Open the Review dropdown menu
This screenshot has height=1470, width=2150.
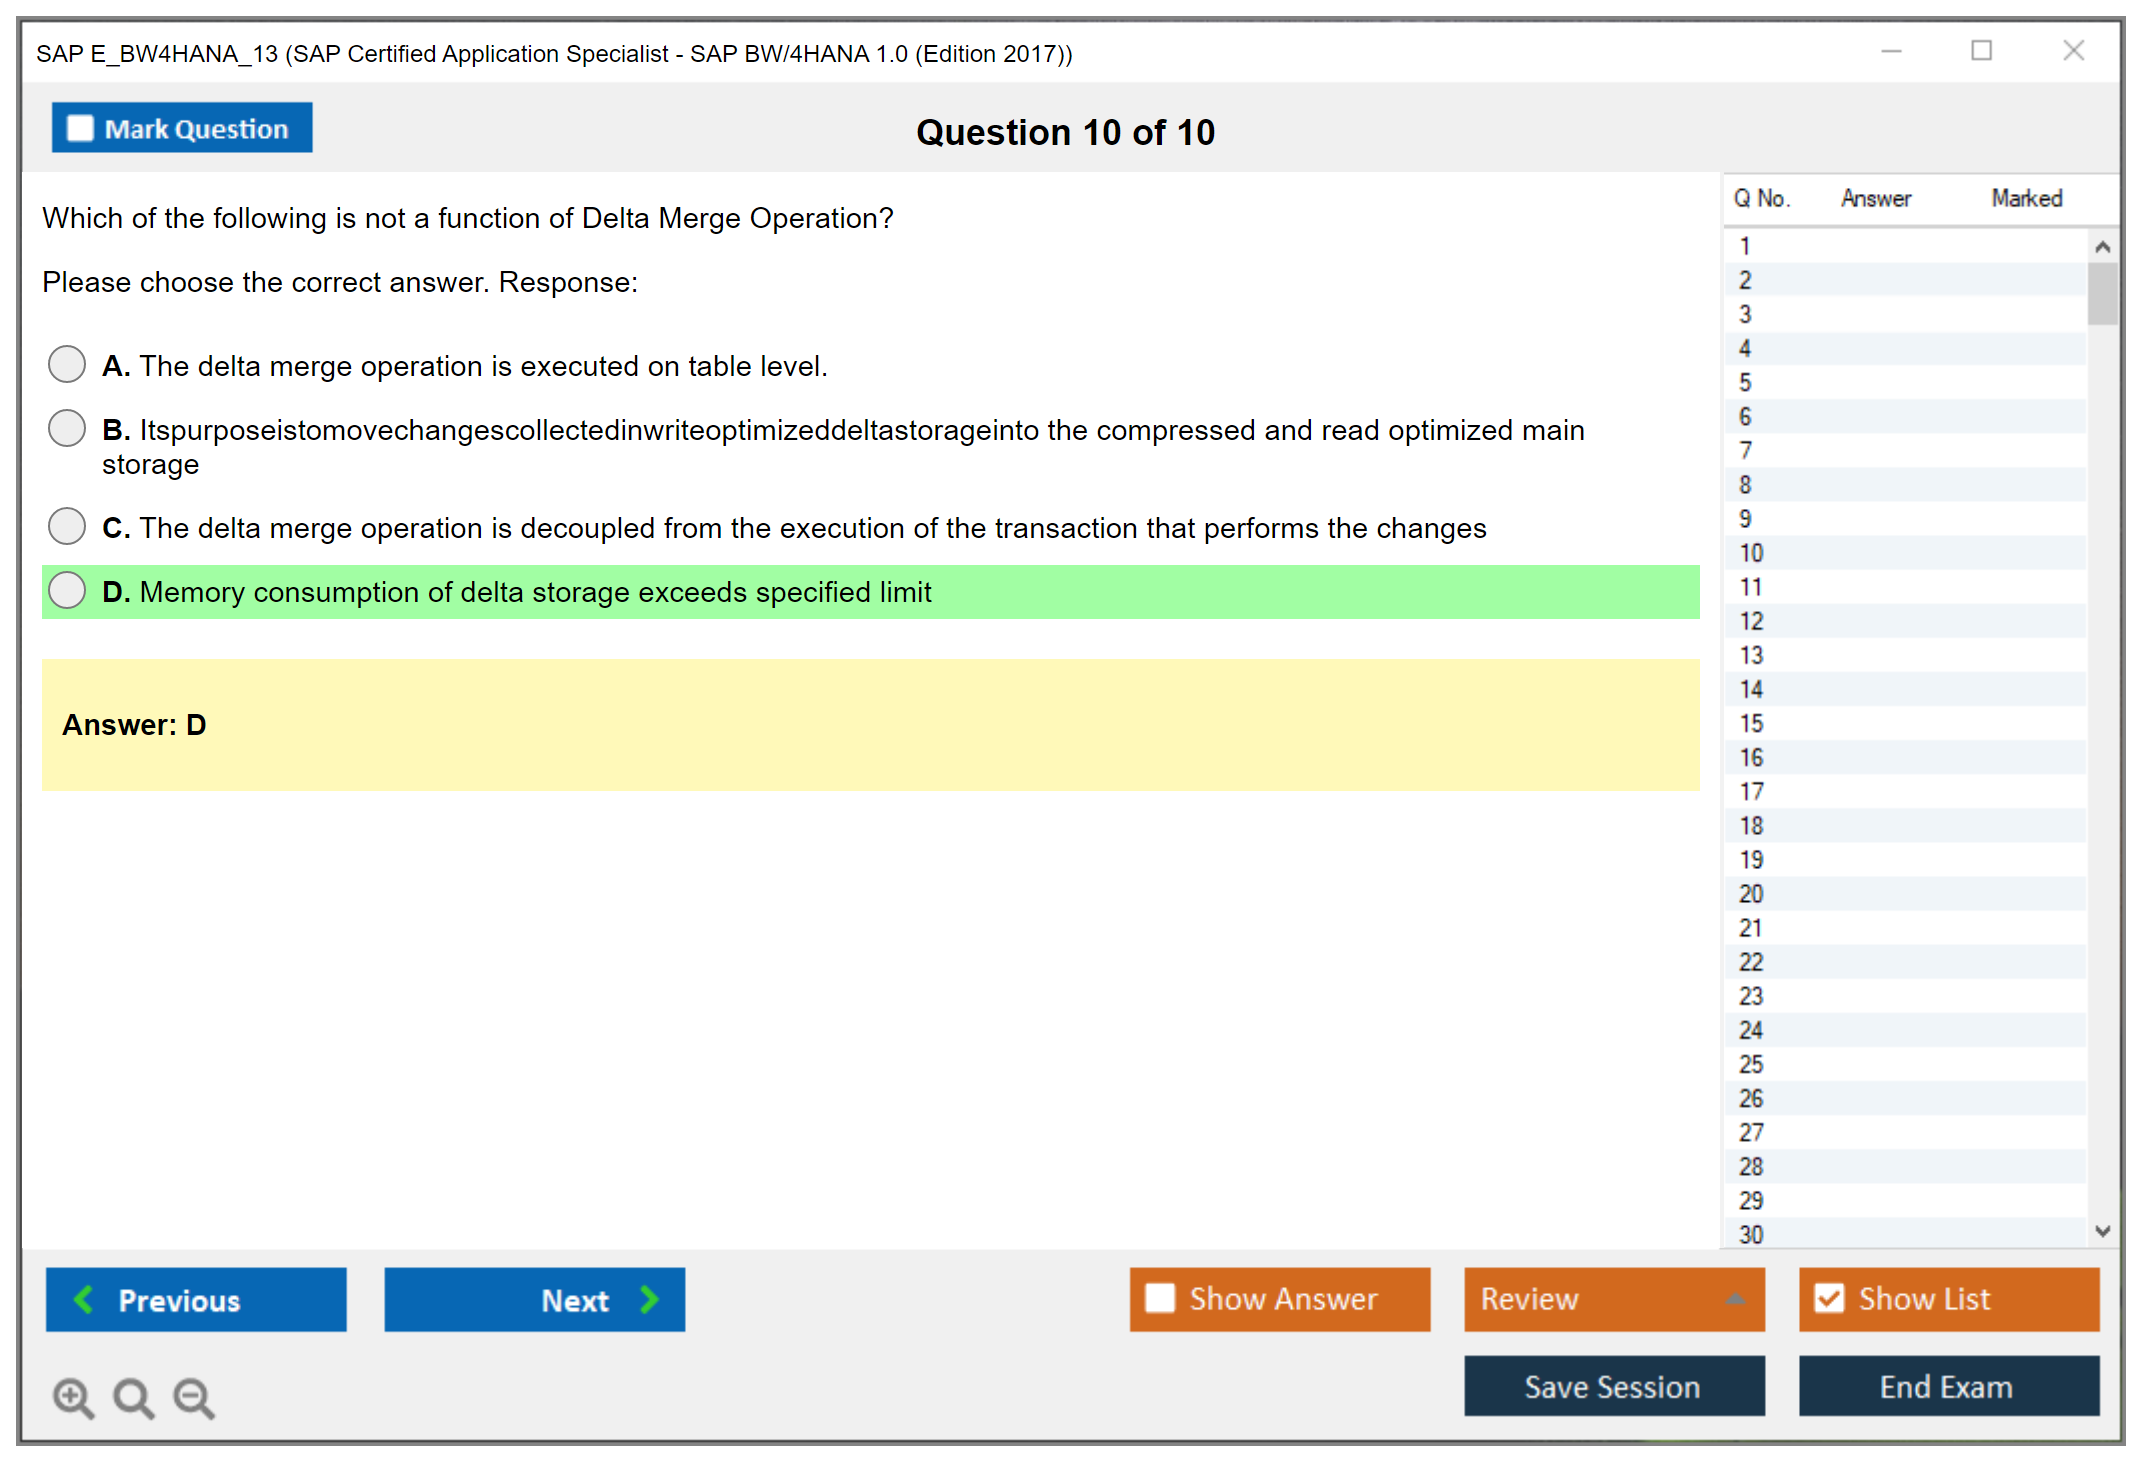(x=1613, y=1298)
